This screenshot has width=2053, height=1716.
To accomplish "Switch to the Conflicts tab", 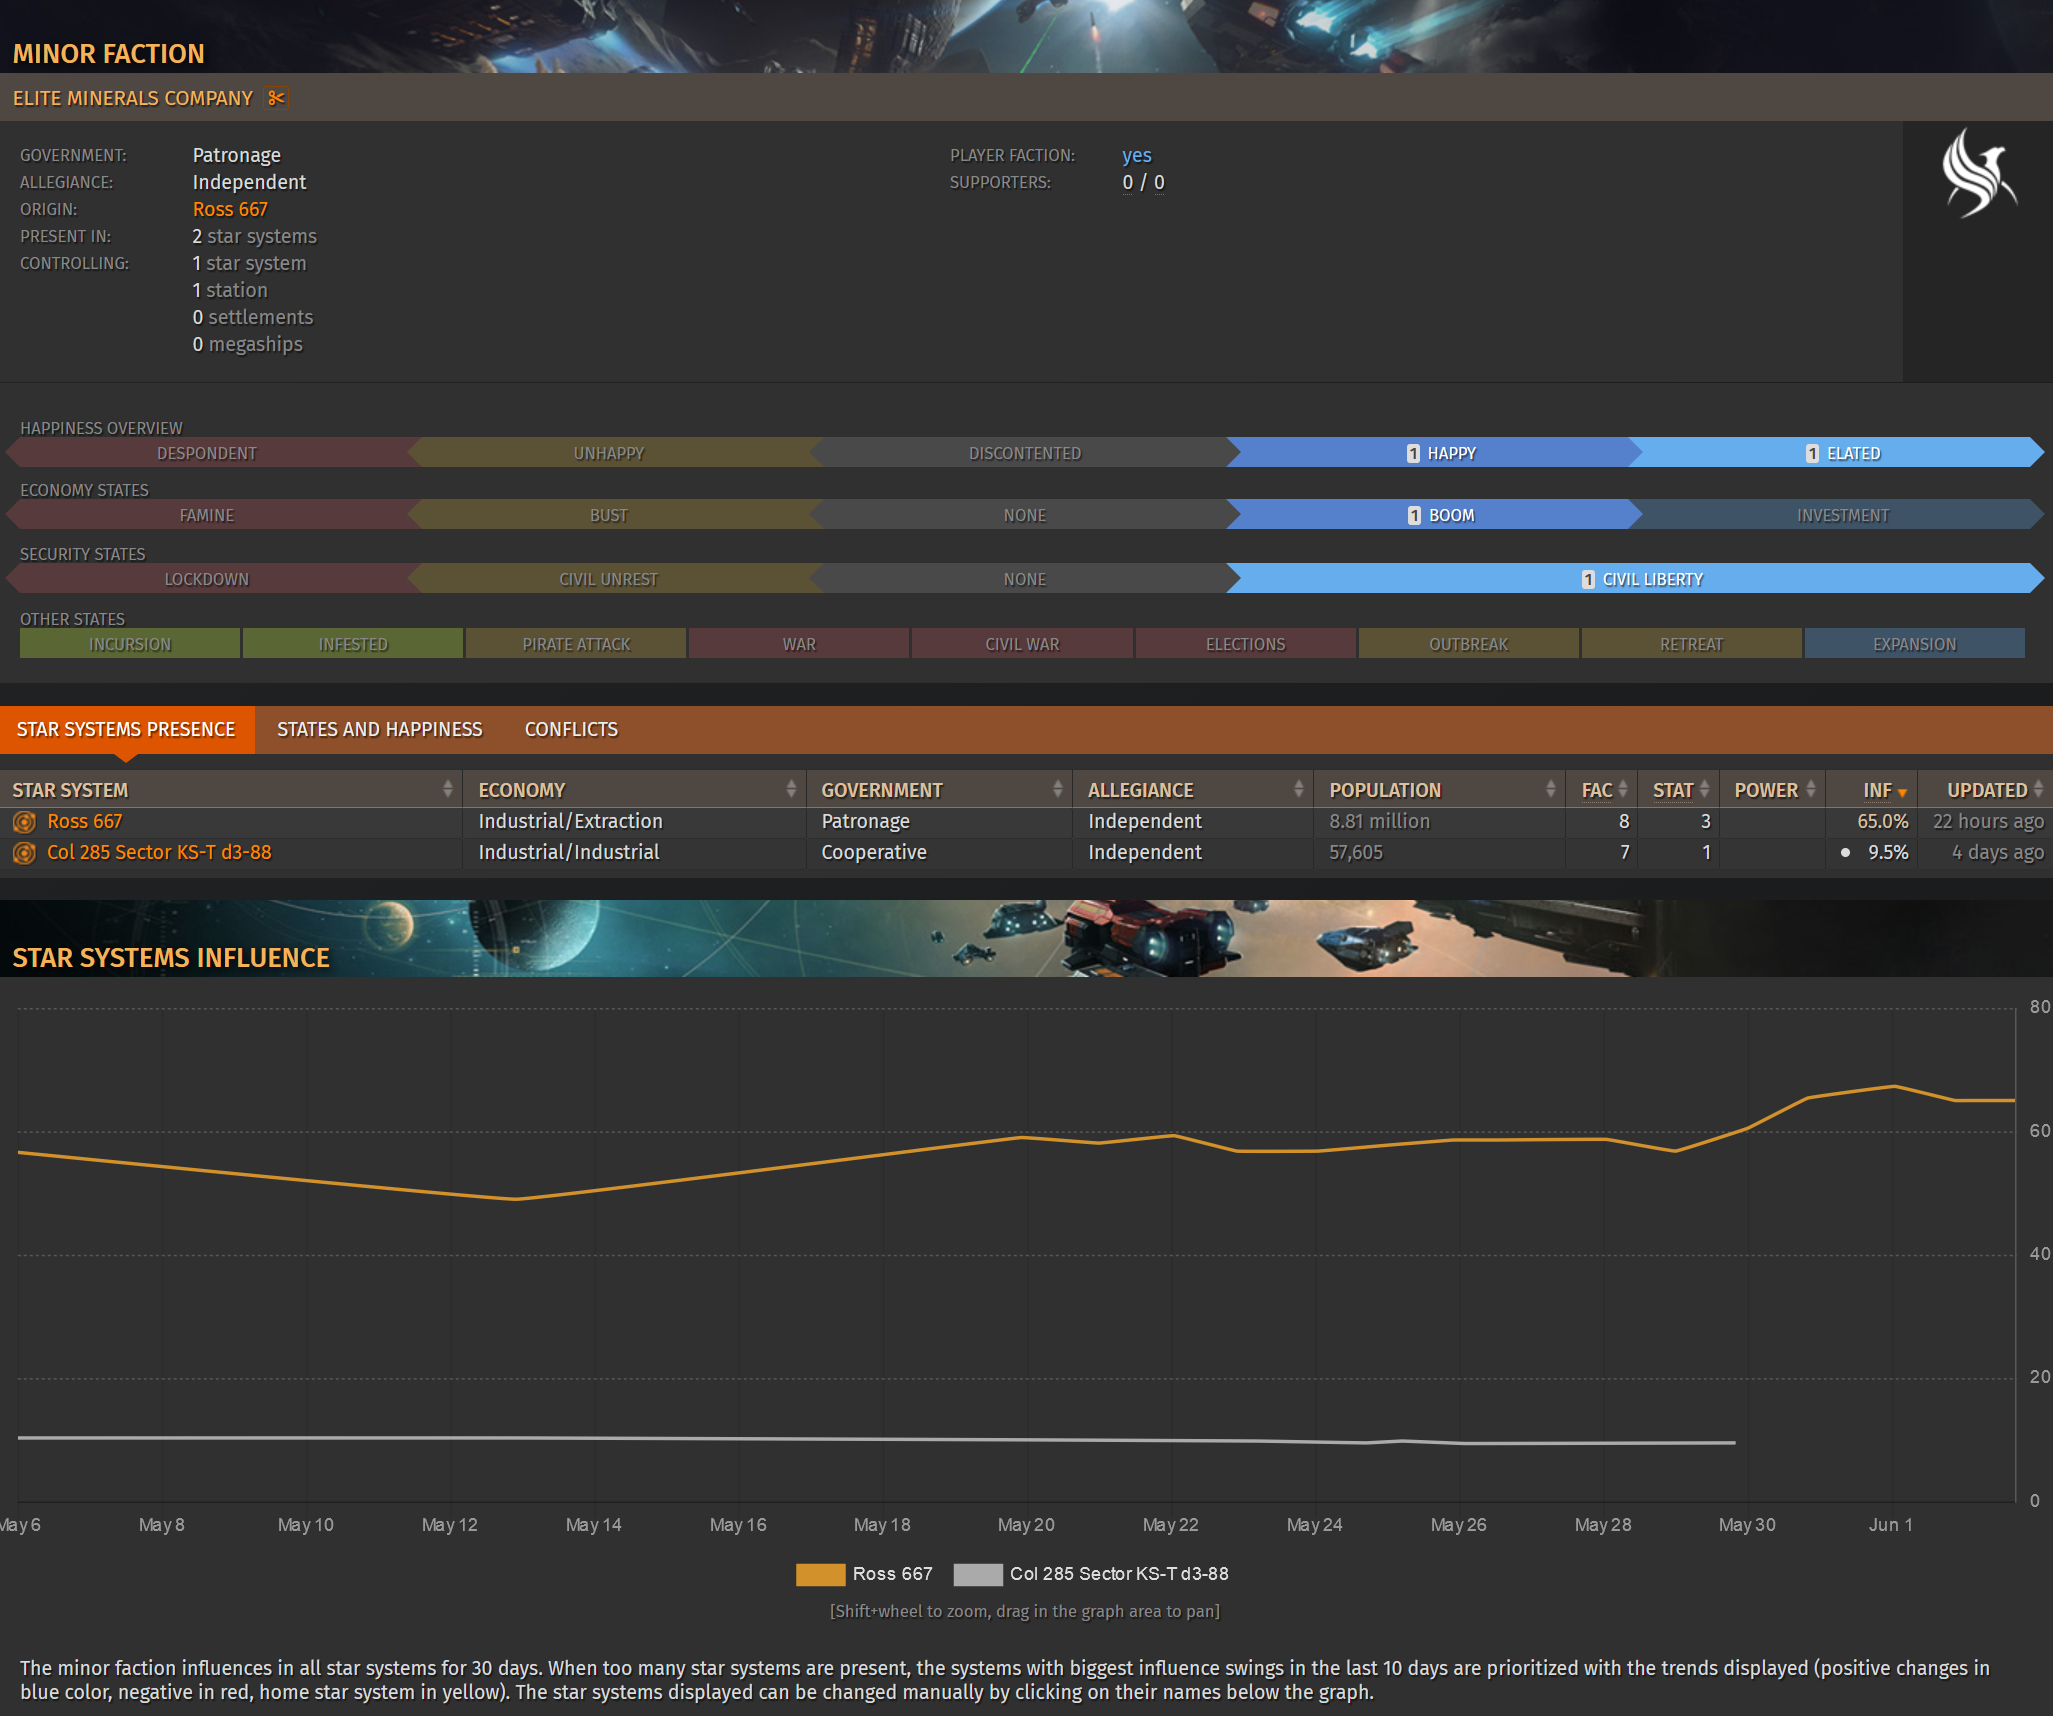I will coord(571,729).
